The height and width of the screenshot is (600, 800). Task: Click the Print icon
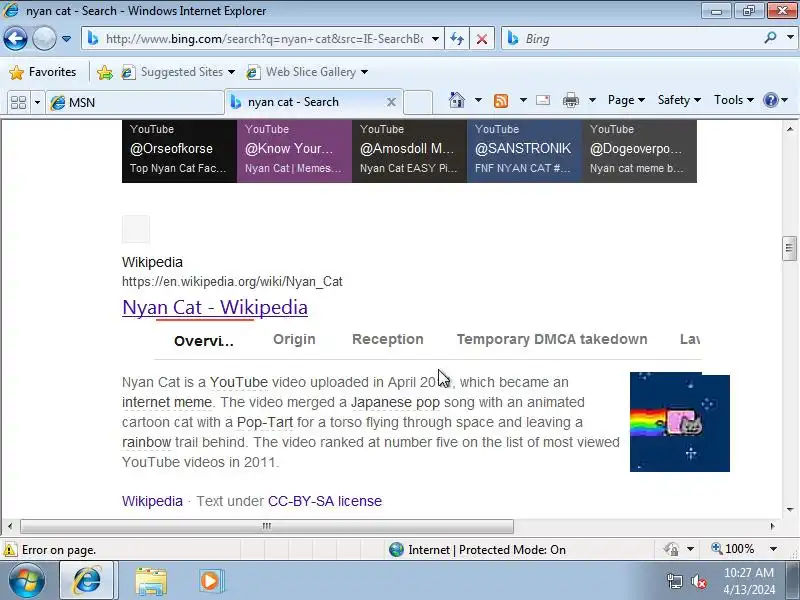[570, 101]
